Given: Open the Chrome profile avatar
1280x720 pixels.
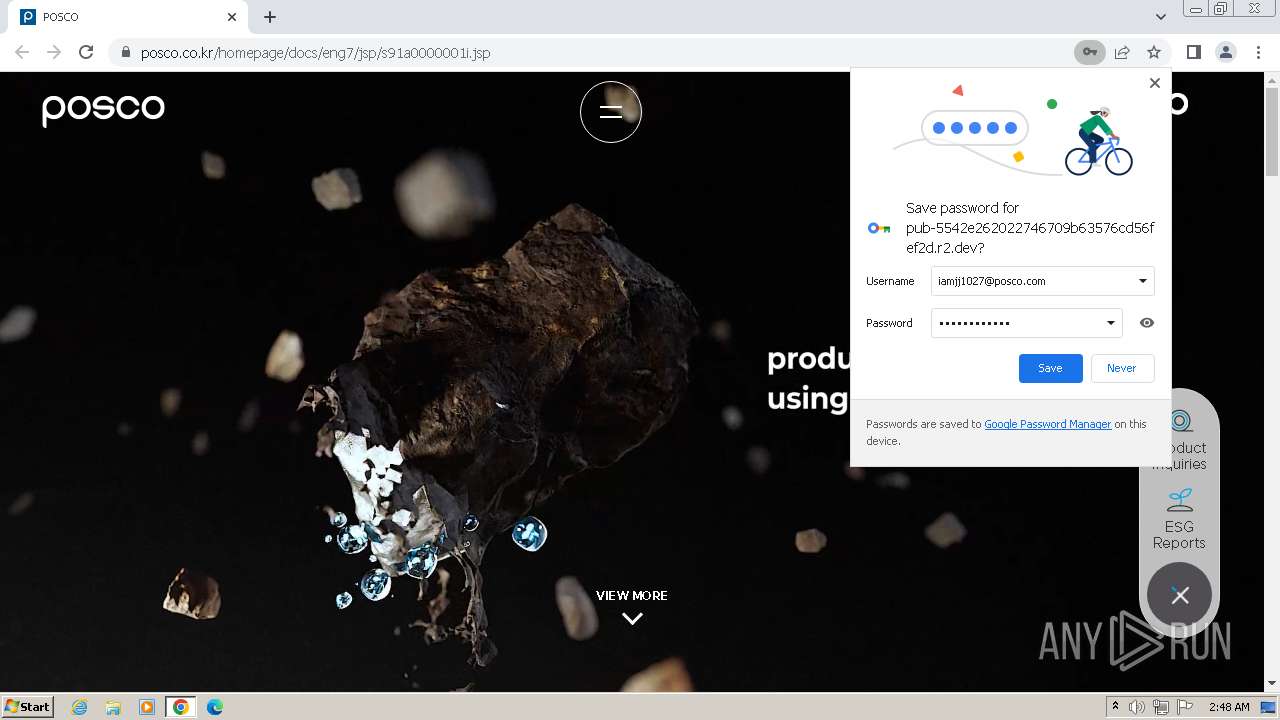Looking at the screenshot, I should 1226,52.
